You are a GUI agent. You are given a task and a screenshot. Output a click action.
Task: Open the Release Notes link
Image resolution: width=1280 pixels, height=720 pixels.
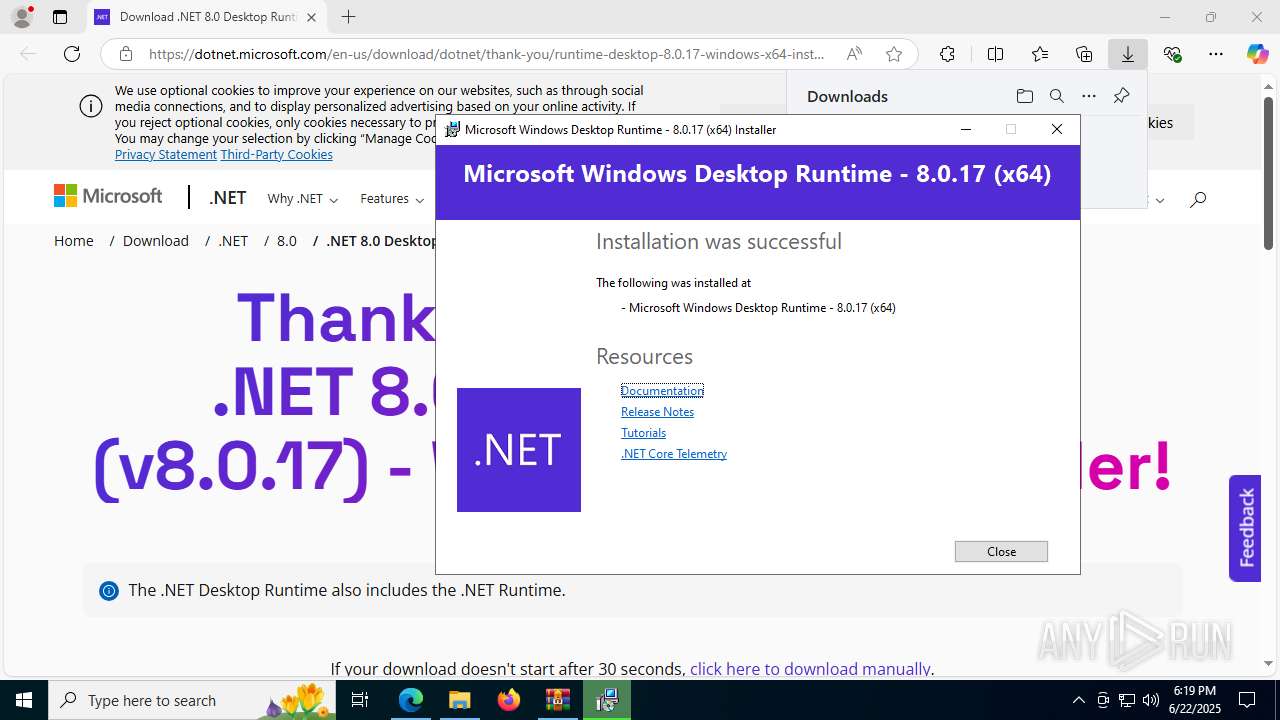click(x=657, y=412)
